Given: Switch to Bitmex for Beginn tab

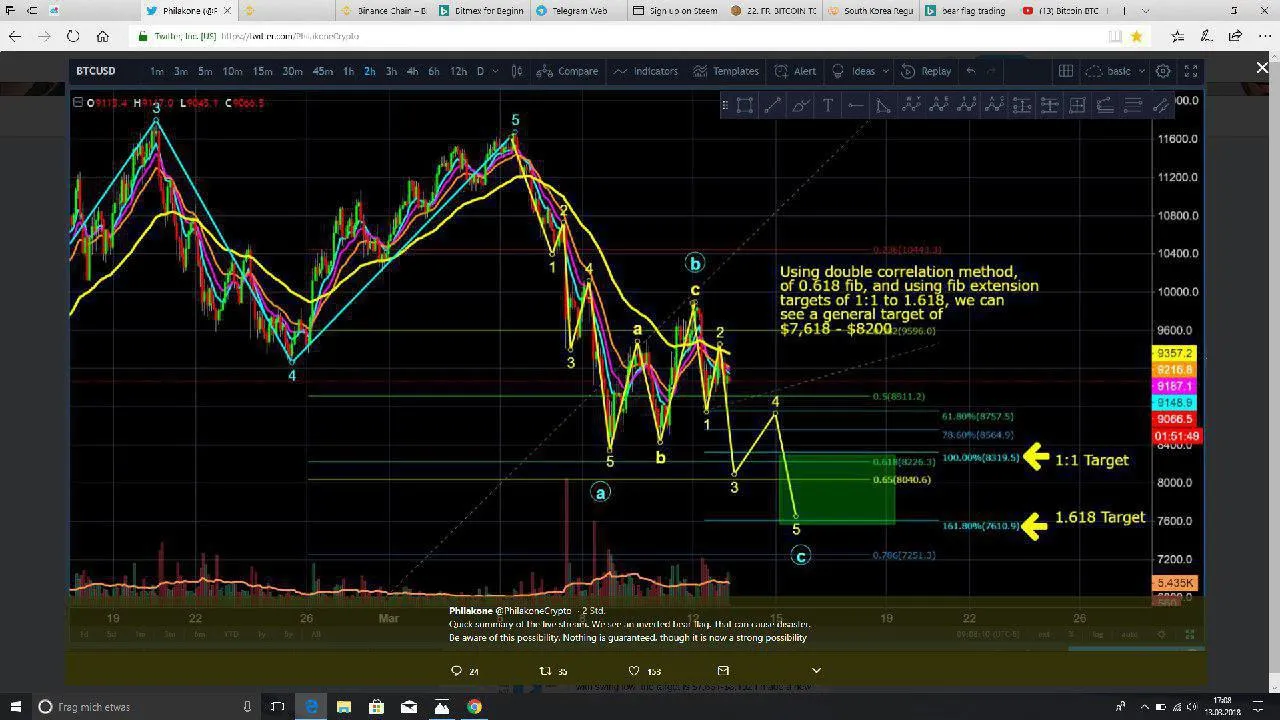Looking at the screenshot, I should [x=482, y=11].
